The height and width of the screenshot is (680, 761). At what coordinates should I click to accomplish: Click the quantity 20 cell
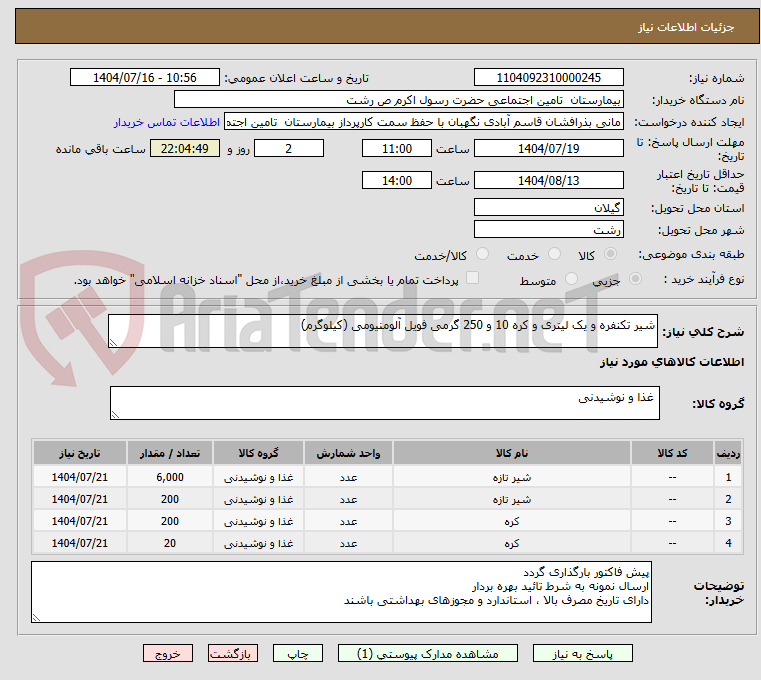(170, 543)
